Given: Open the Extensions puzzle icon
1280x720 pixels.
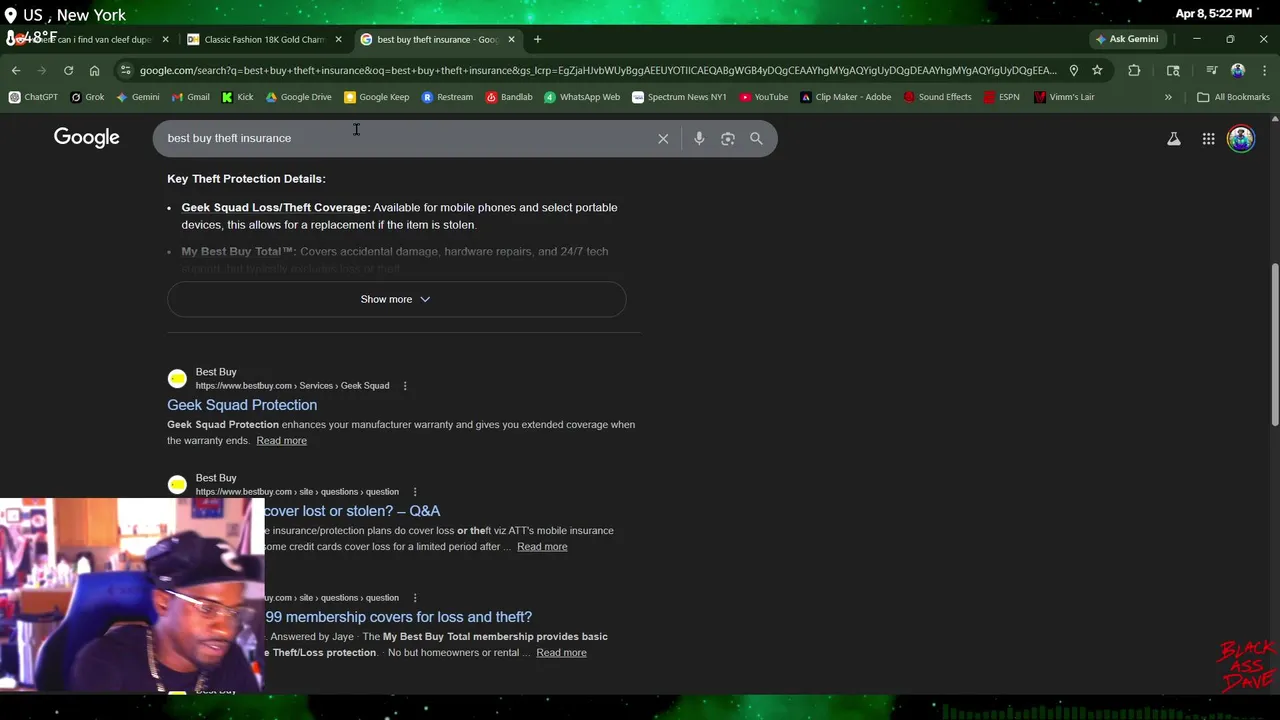Looking at the screenshot, I should (x=1134, y=70).
